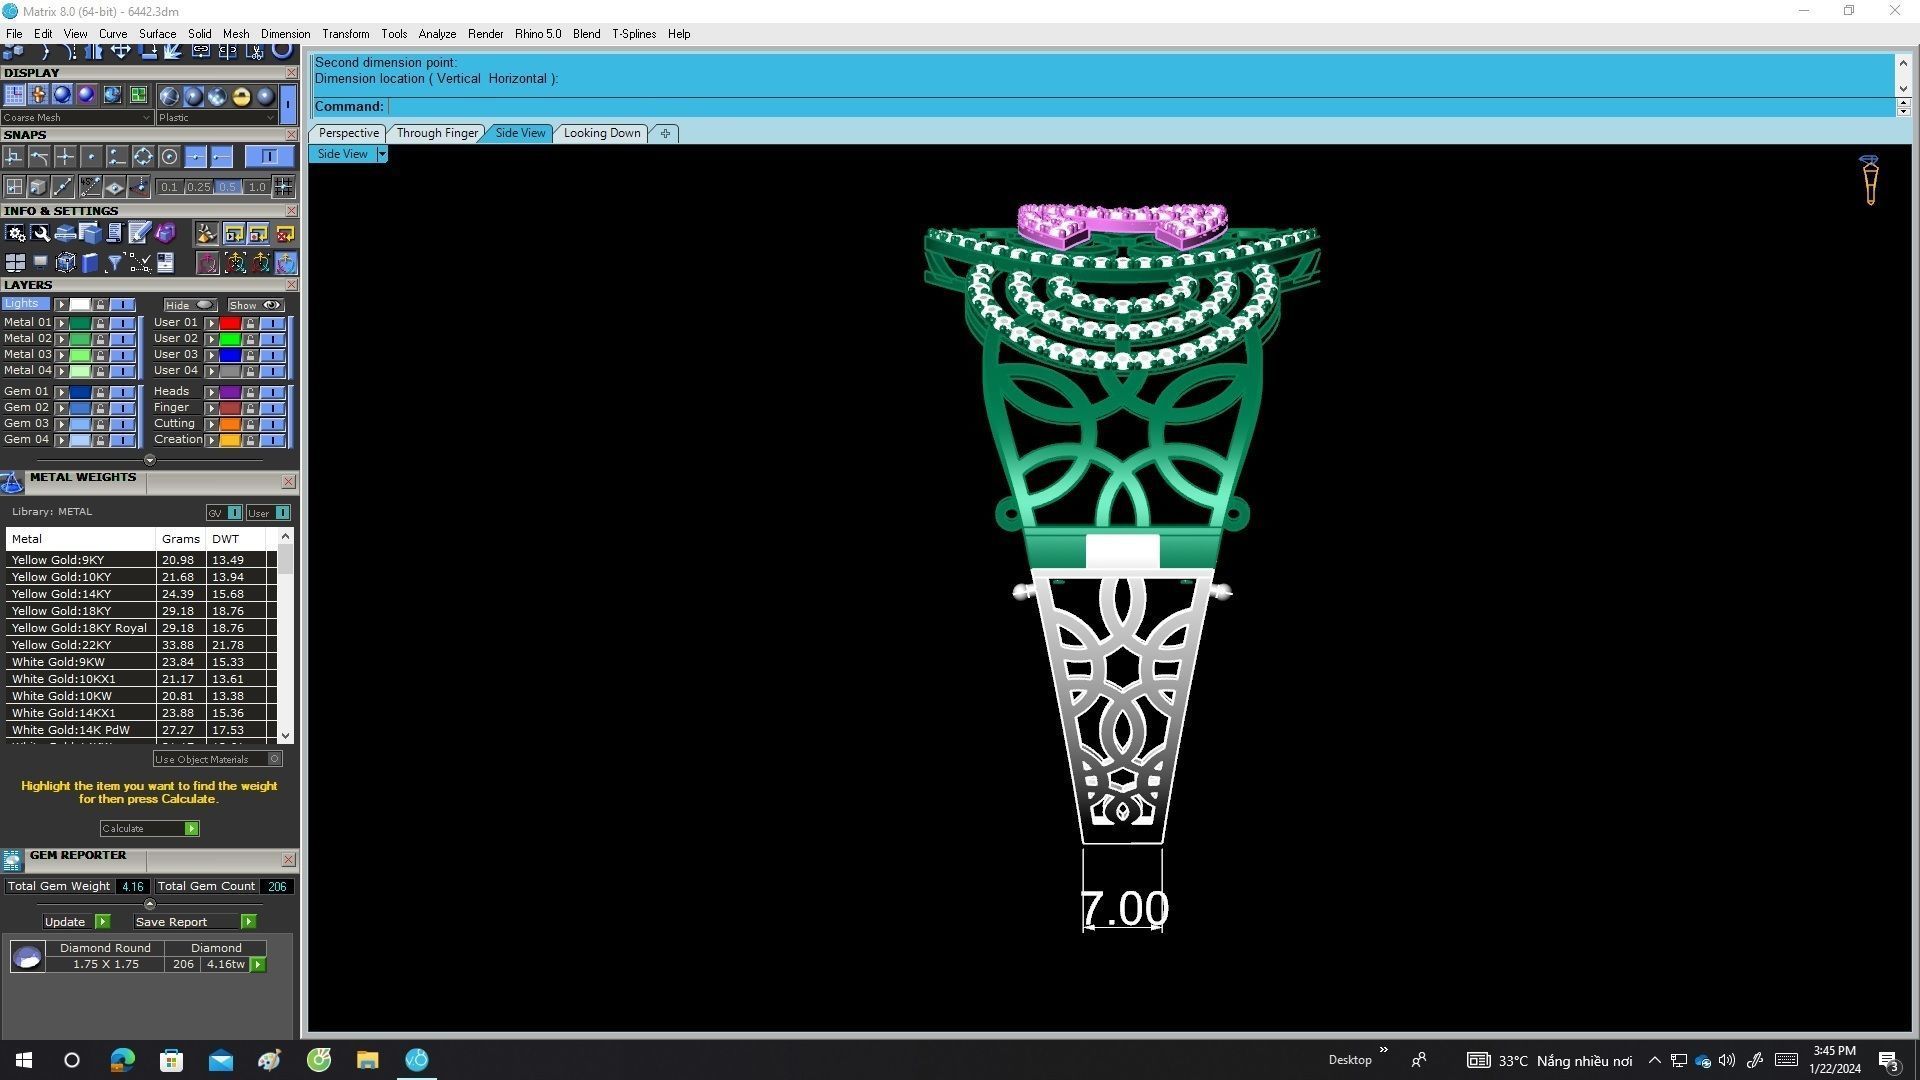Click the red history clear icon

tap(285, 233)
